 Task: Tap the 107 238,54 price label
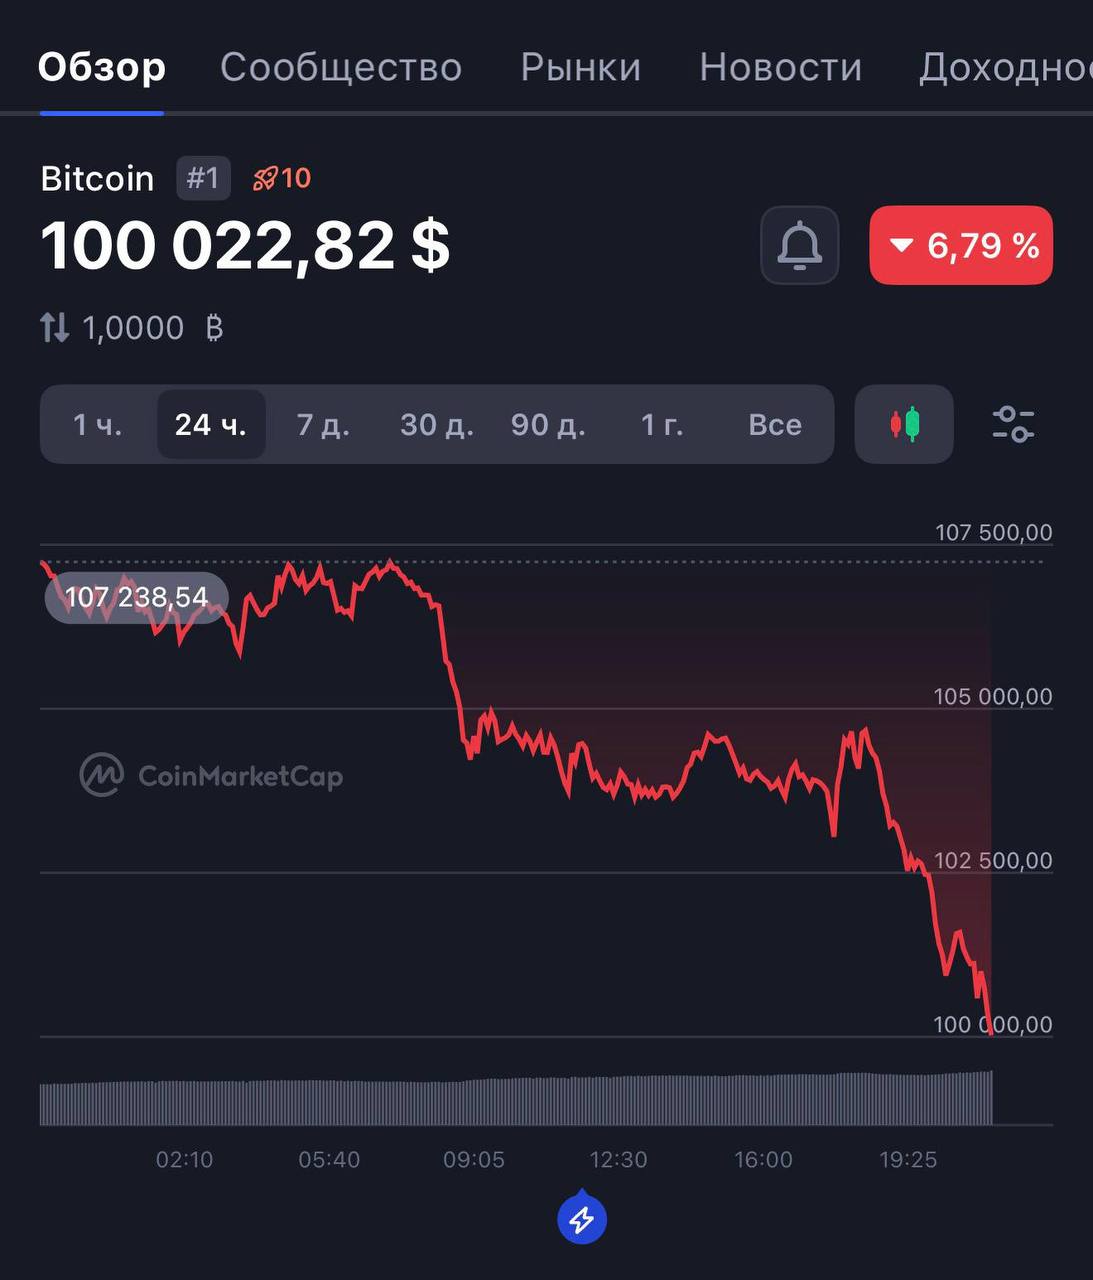136,598
